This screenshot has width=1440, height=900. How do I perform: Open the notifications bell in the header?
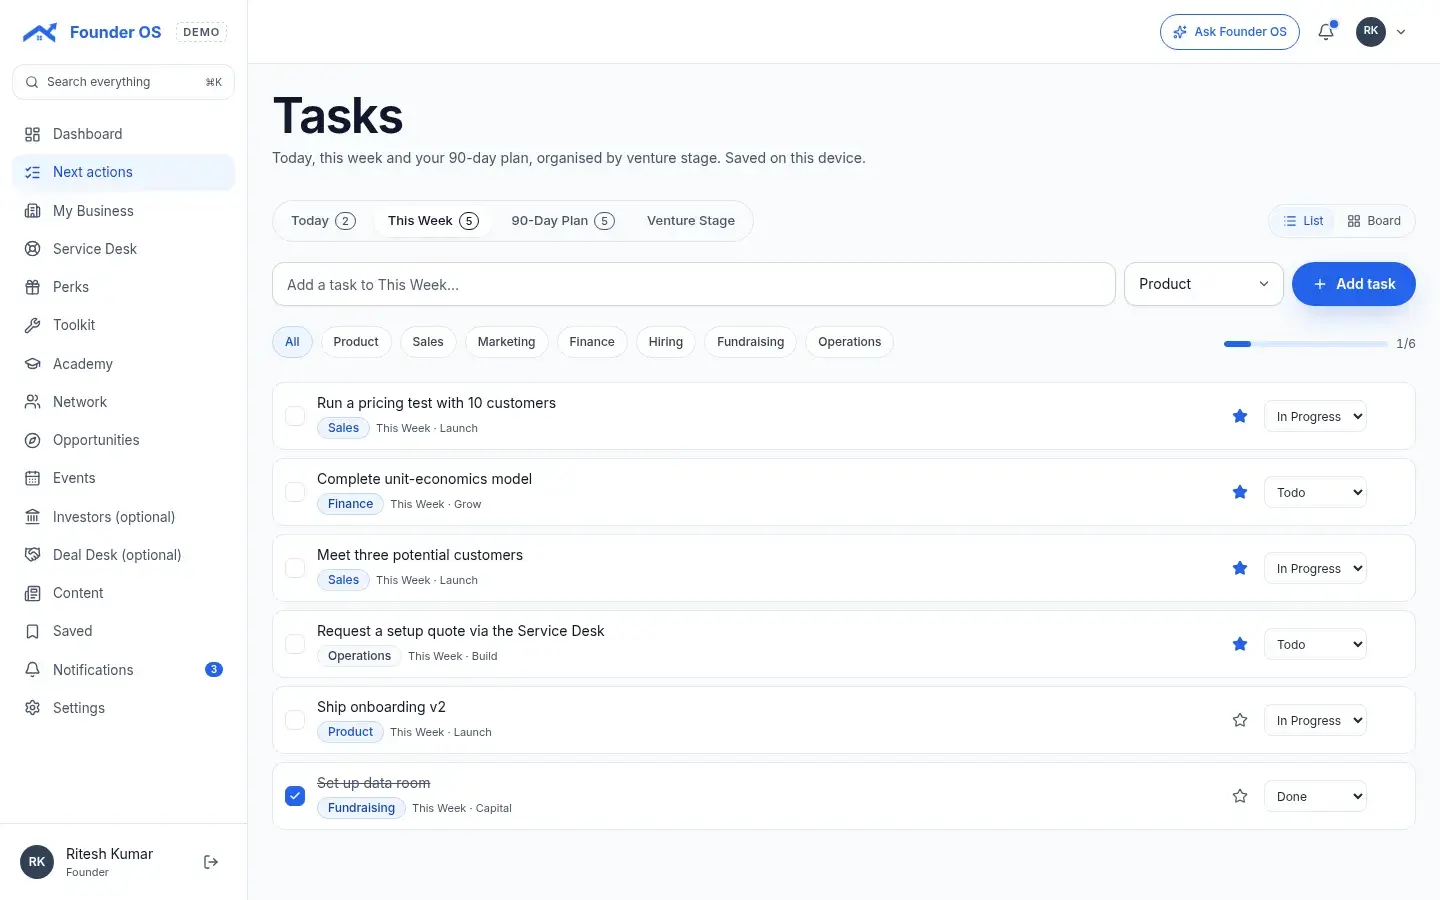(x=1326, y=32)
